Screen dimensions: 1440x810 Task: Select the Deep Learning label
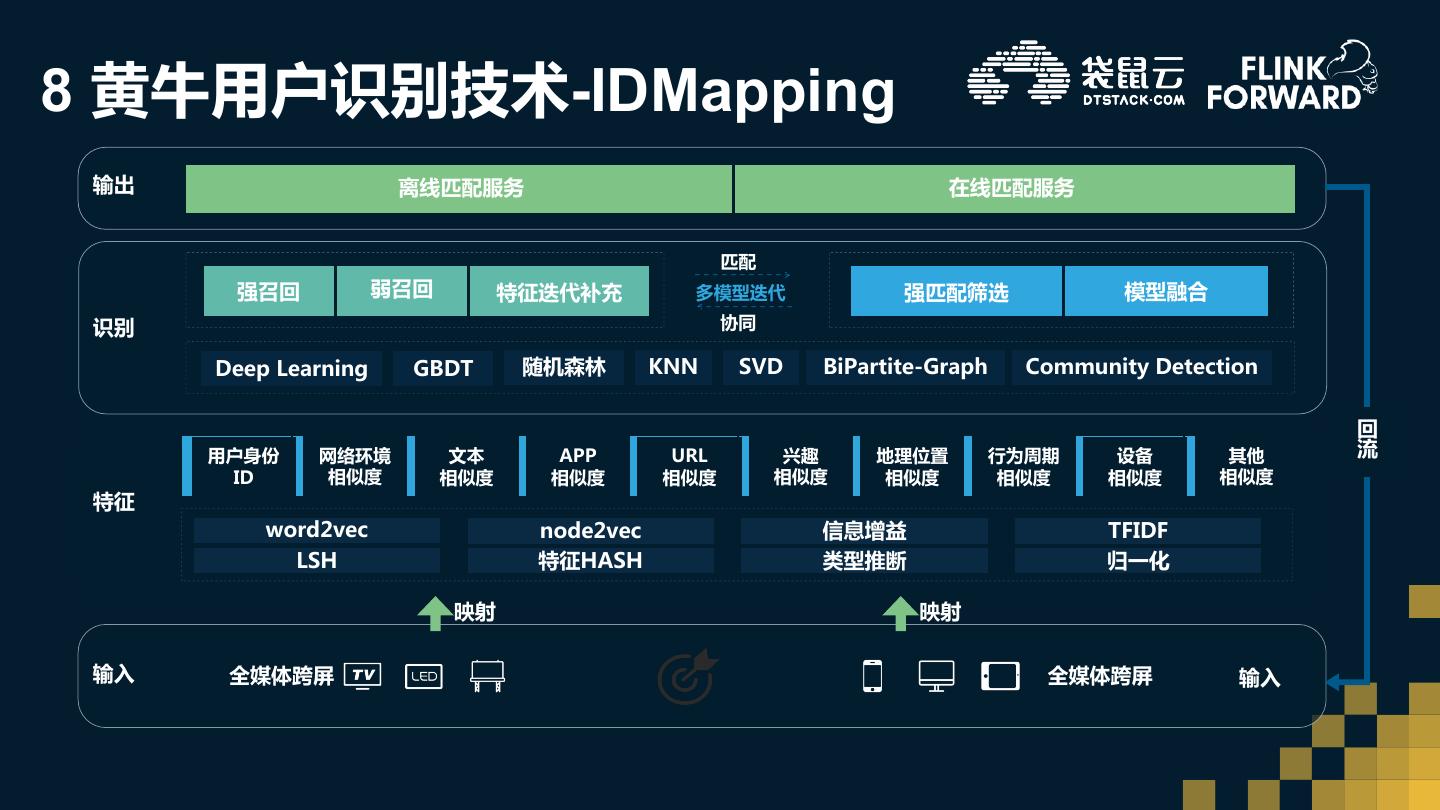pos(291,368)
